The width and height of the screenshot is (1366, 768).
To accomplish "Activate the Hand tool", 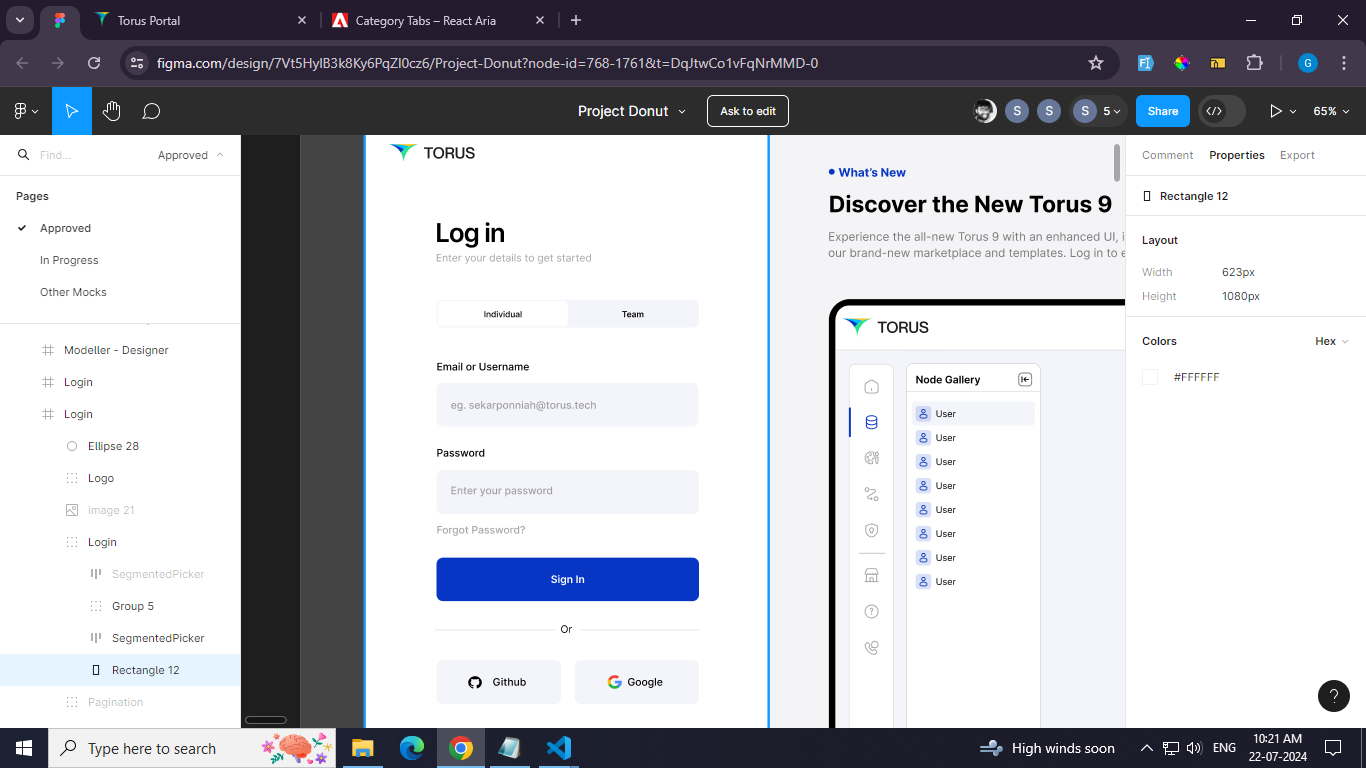I will 111,111.
